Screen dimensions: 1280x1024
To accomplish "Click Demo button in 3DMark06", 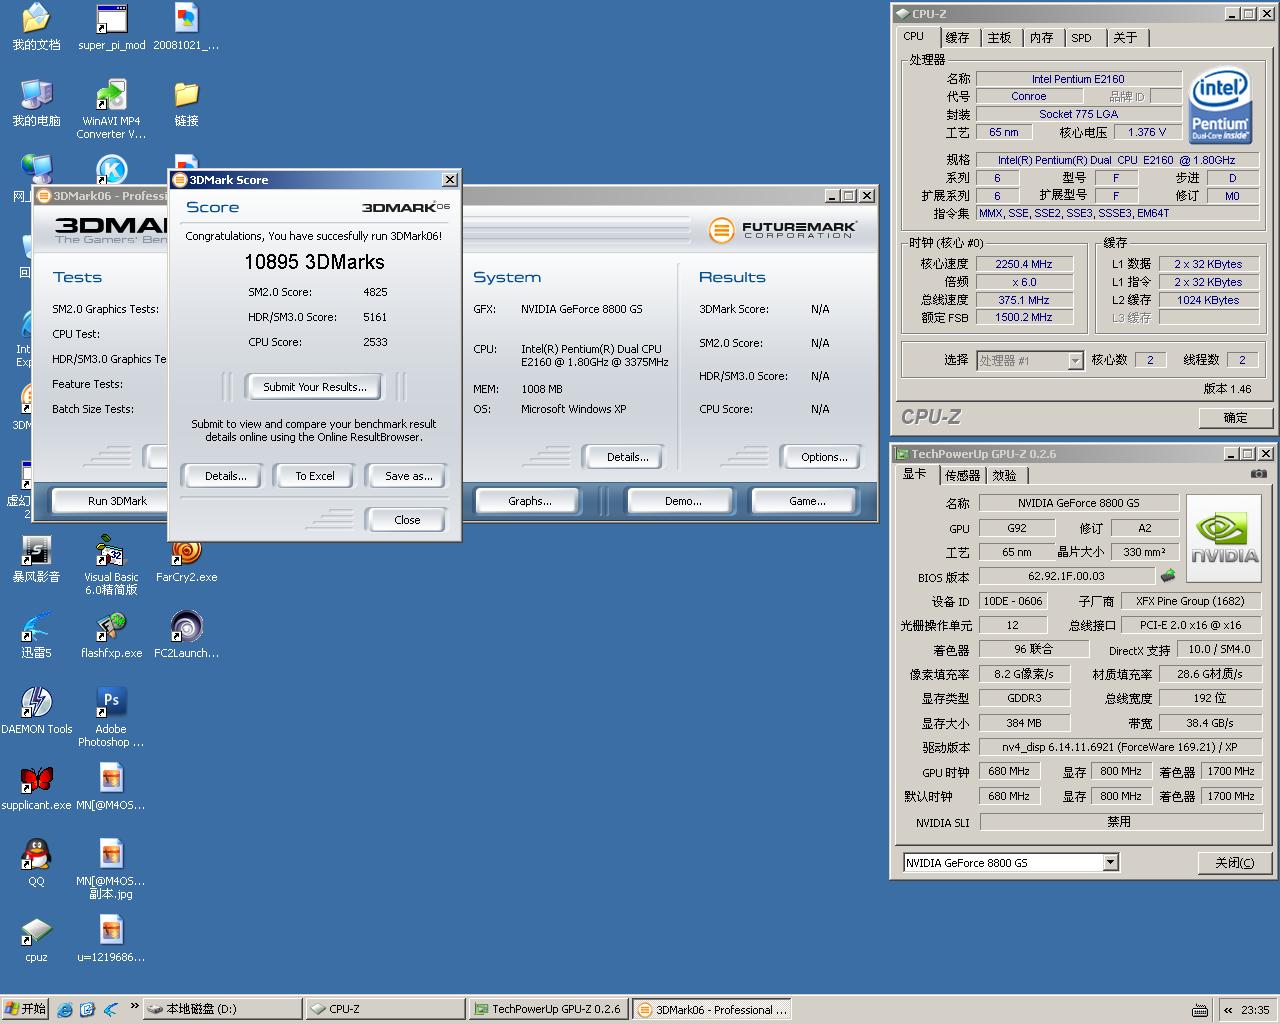I will click(682, 501).
